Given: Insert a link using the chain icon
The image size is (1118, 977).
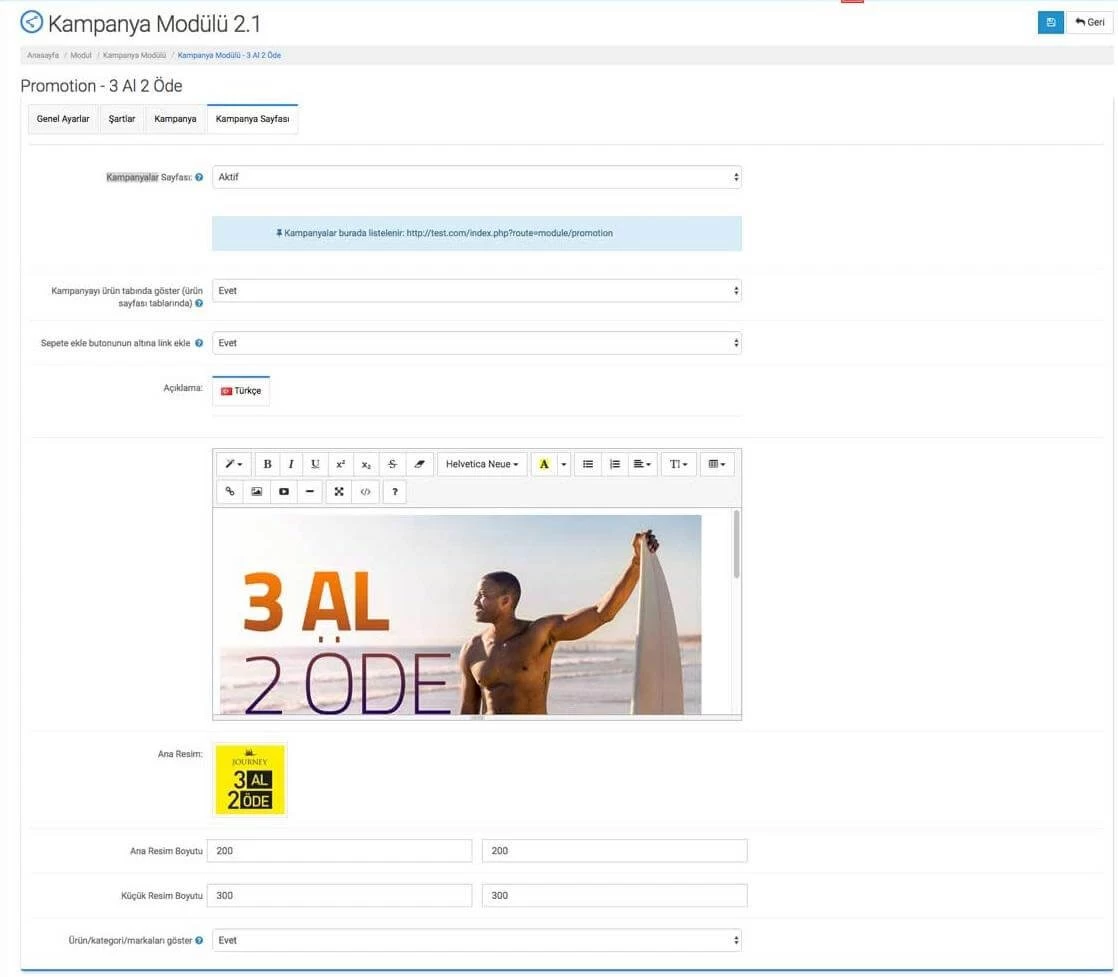Looking at the screenshot, I should coord(230,492).
